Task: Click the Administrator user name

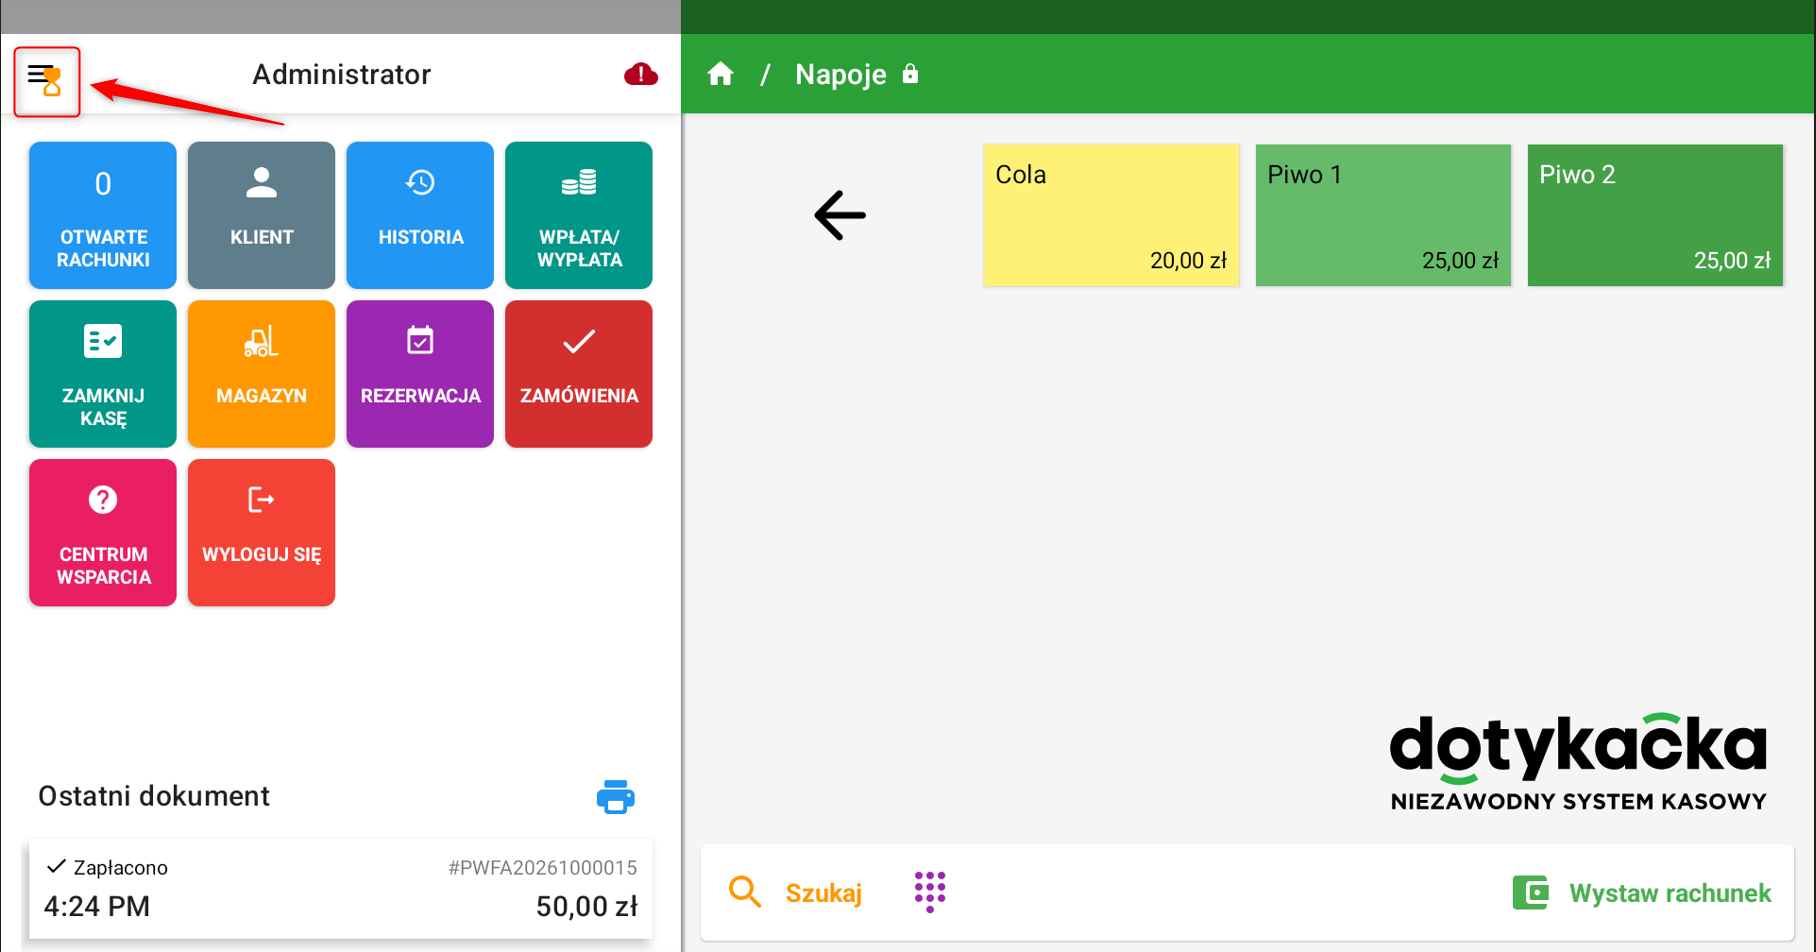Action: pyautogui.click(x=341, y=75)
